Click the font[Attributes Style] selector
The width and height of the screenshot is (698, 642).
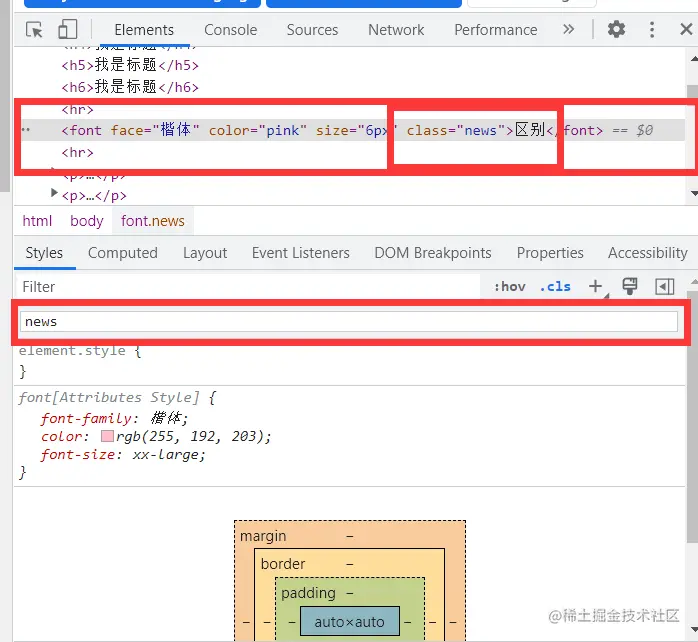(x=109, y=397)
